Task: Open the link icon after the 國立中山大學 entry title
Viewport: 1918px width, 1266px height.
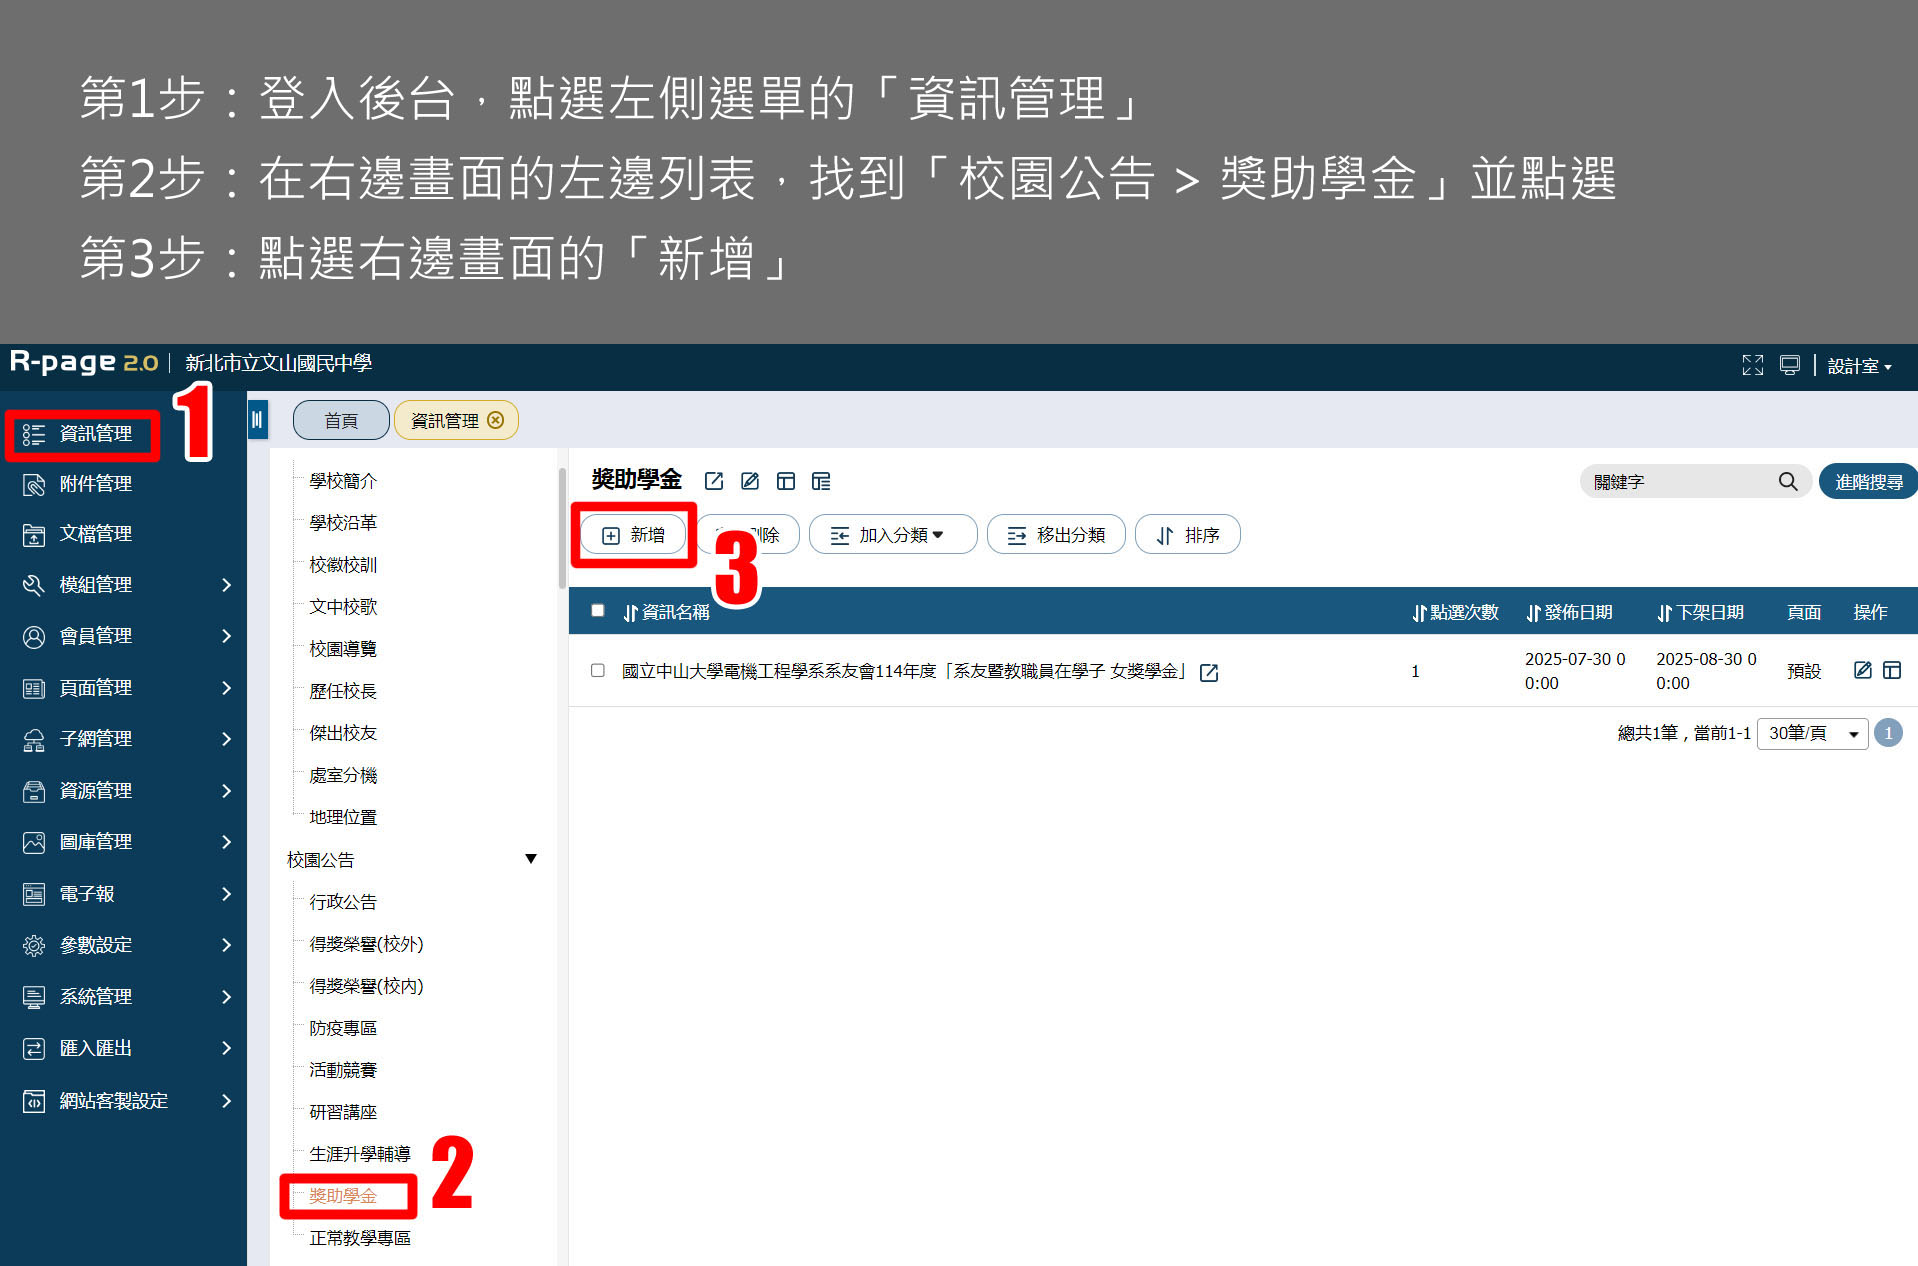Action: pyautogui.click(x=1209, y=672)
